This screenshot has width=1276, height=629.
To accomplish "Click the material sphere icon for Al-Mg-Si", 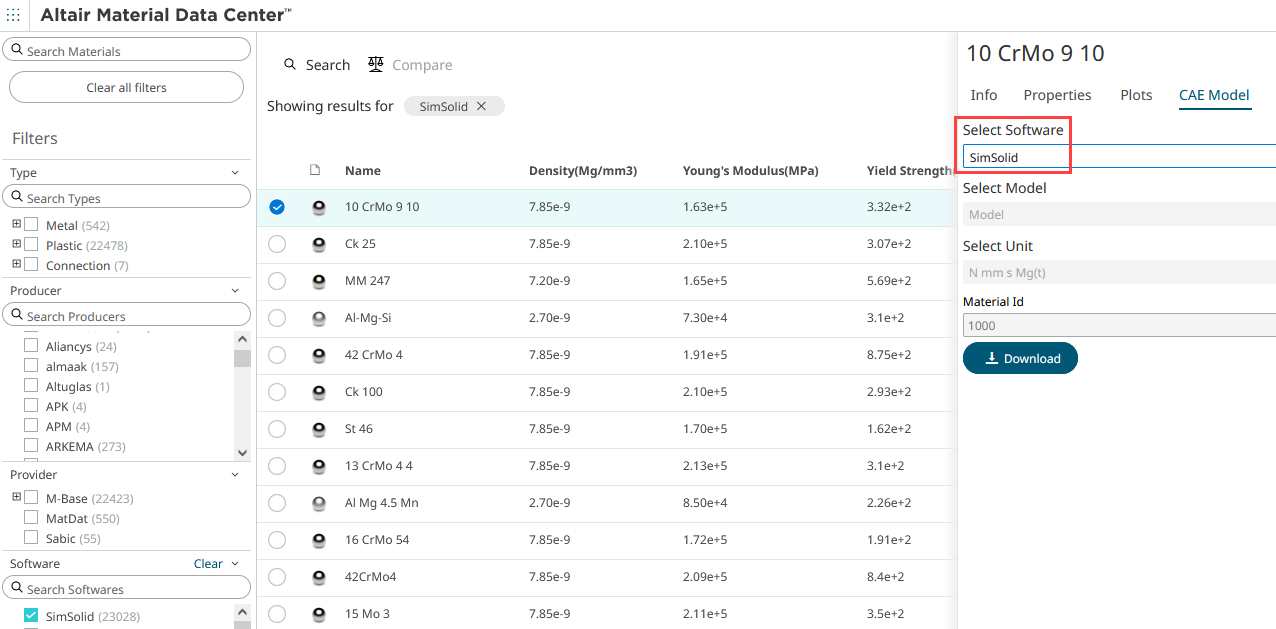I will coord(319,318).
